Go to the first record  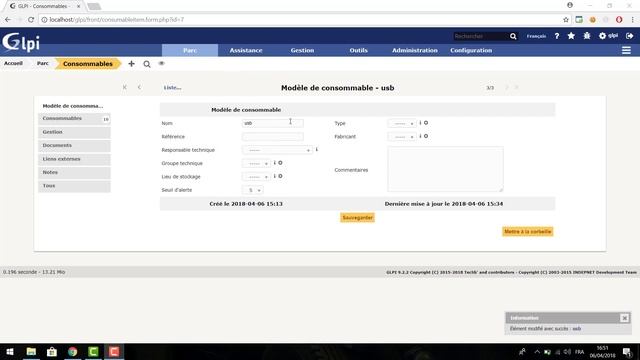click(124, 87)
